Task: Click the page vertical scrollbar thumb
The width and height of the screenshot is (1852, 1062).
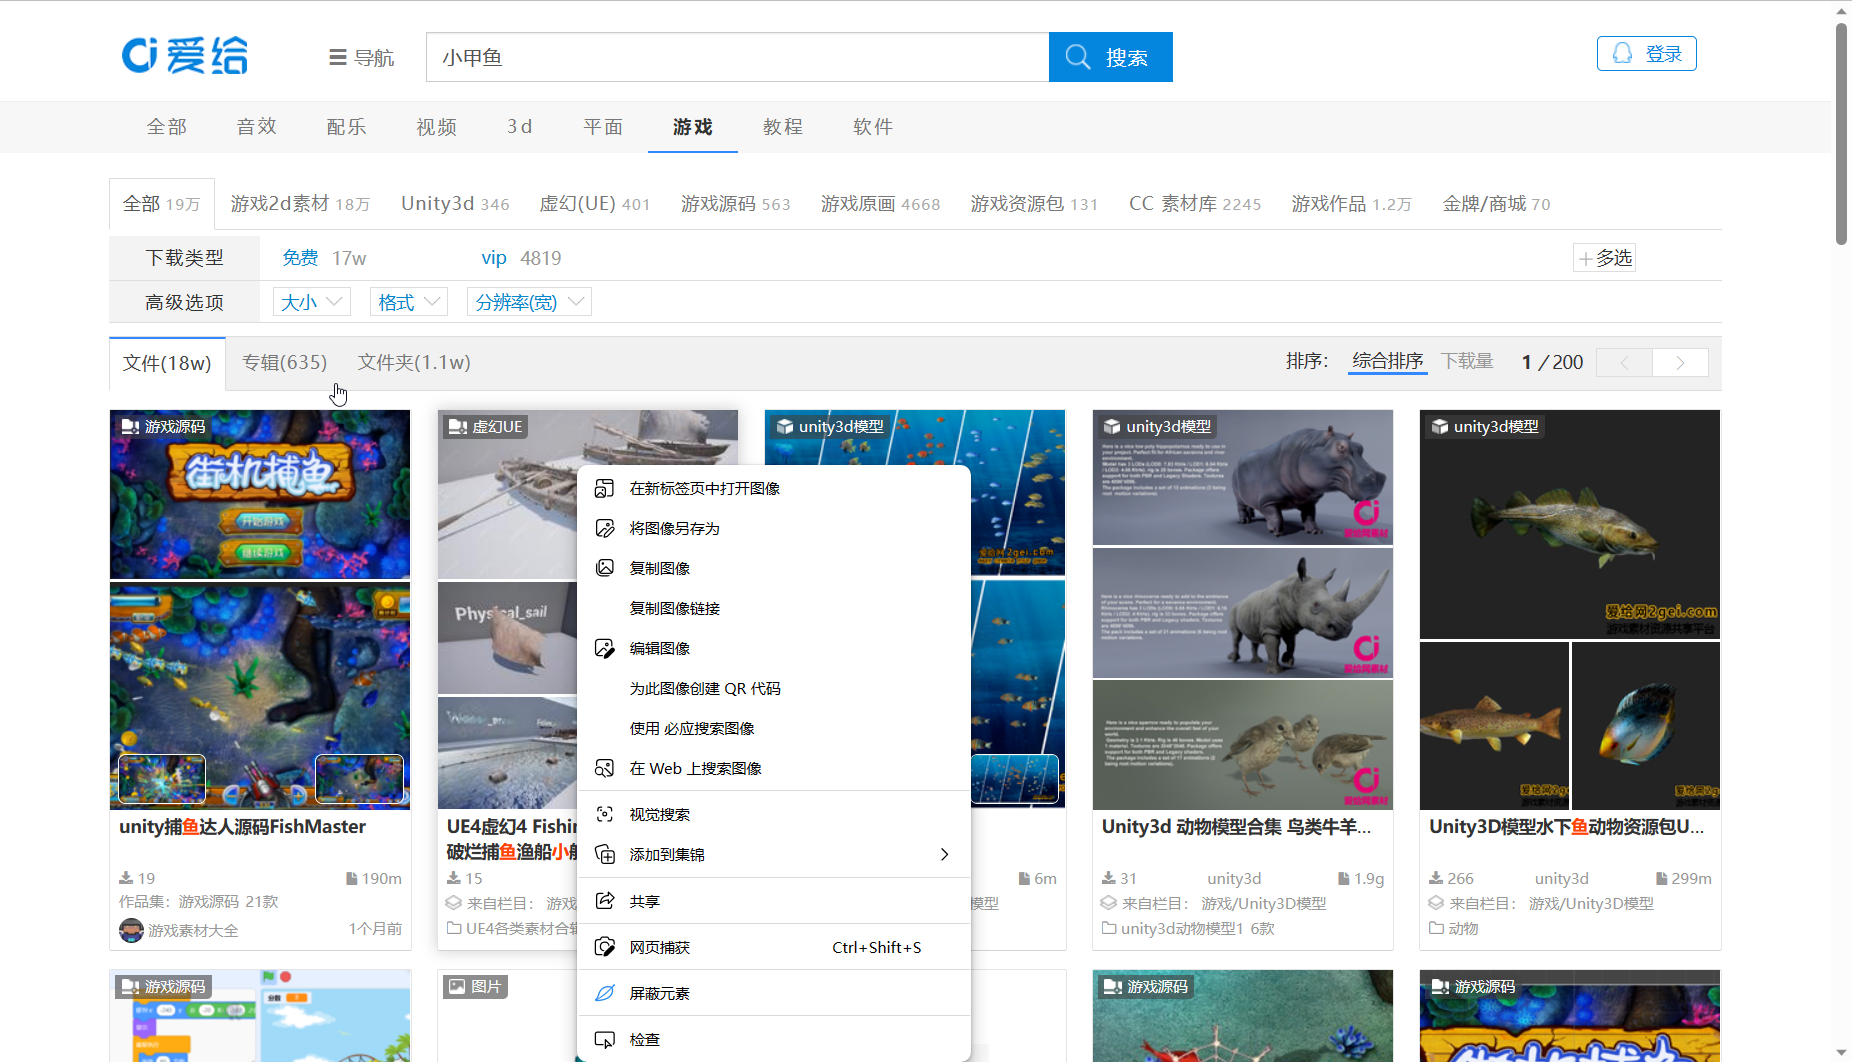Action: (x=1841, y=133)
